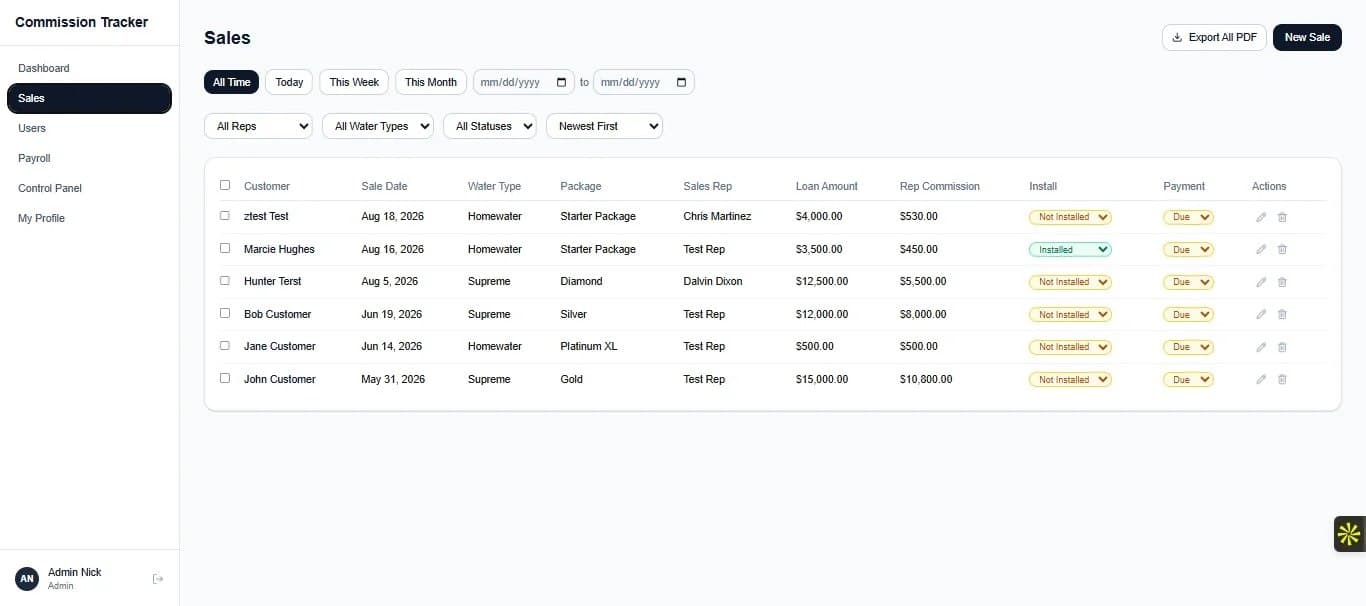Change install status for Hunter Terst
Screen dimensions: 1366x606
1070,282
